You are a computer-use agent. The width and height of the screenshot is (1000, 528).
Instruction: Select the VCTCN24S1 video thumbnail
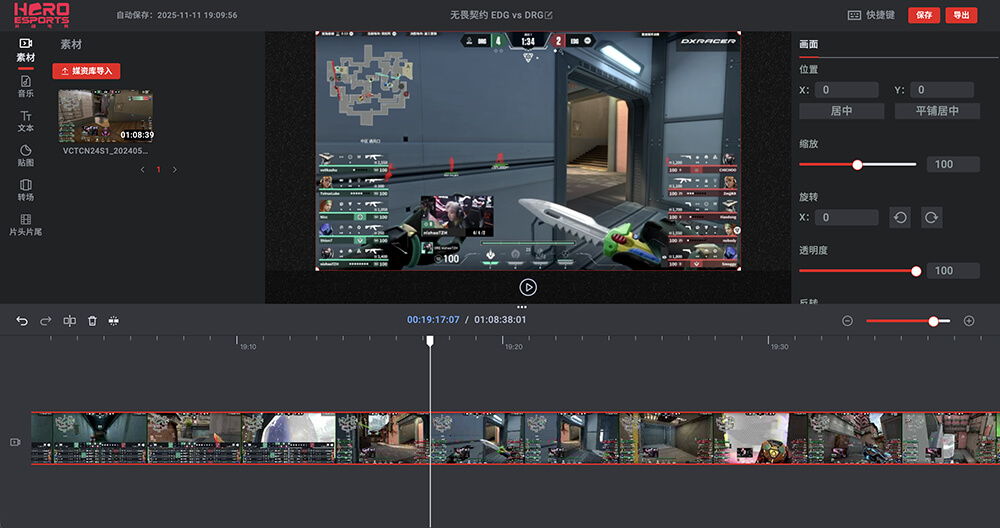tap(106, 117)
